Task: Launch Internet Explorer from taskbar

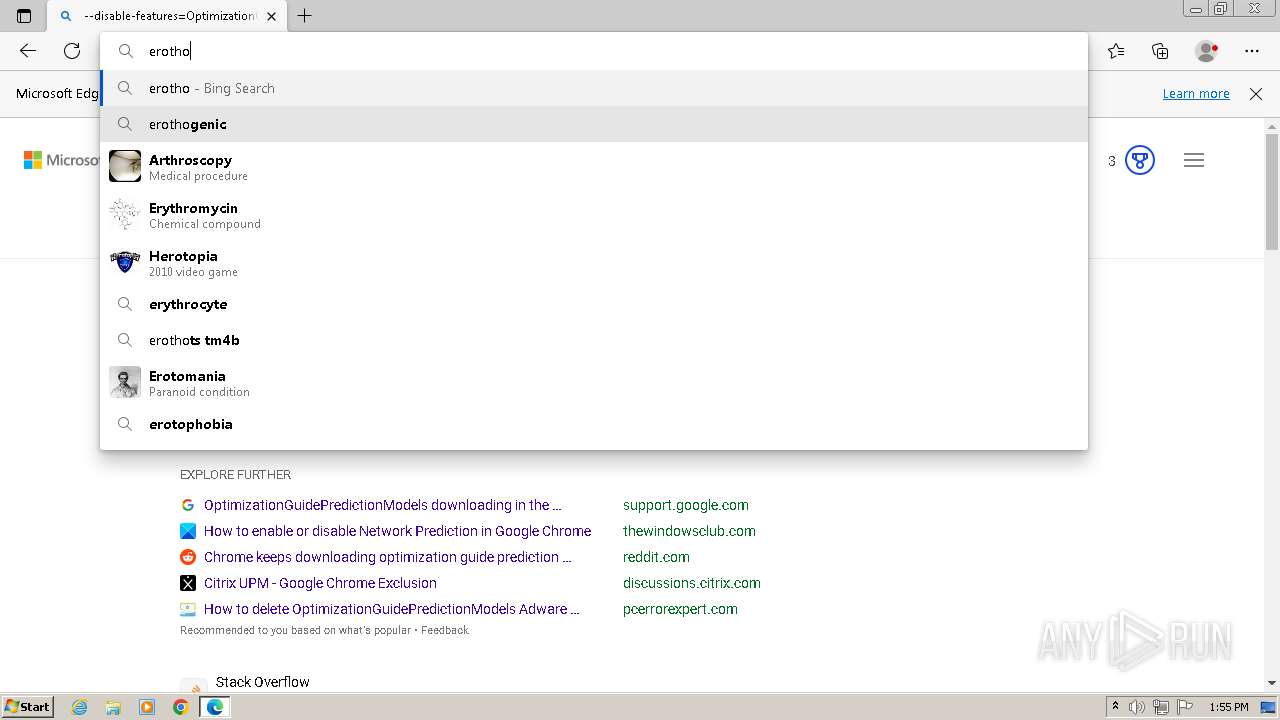Action: click(x=79, y=707)
